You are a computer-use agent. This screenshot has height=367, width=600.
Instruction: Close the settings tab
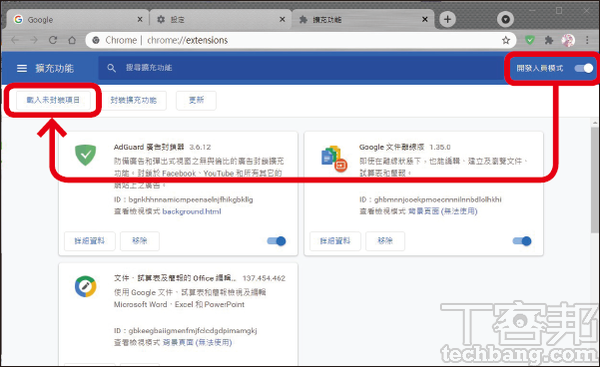click(x=282, y=19)
